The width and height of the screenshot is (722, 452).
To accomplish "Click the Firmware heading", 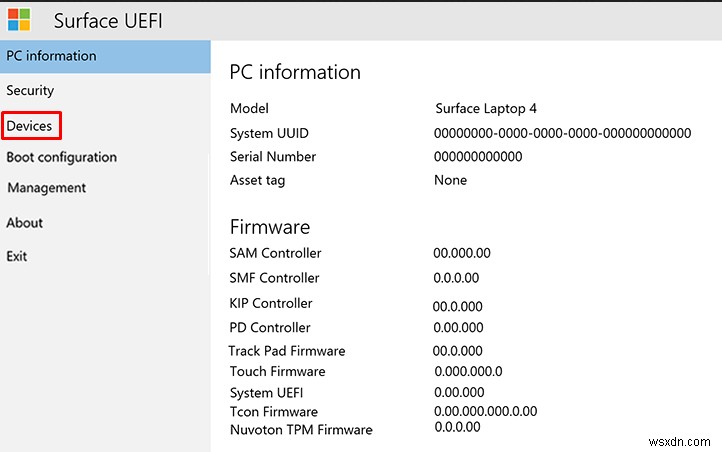I will pos(270,227).
